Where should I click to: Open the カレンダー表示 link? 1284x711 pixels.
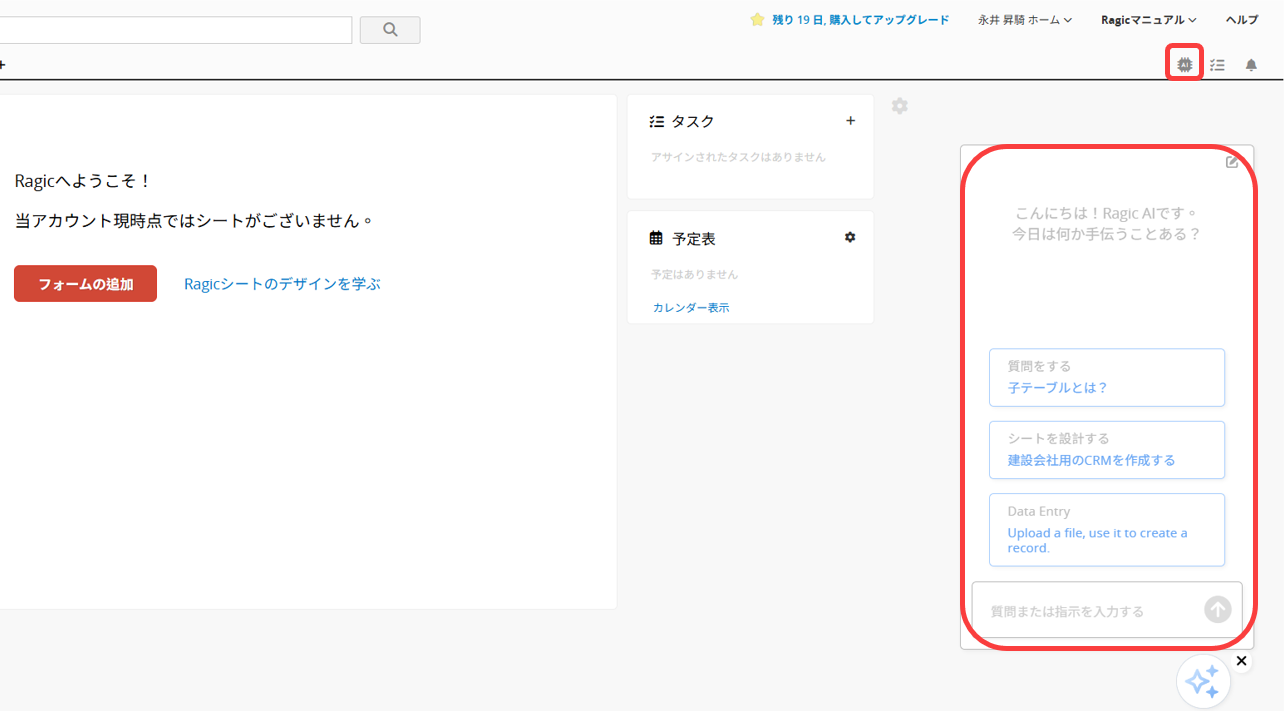[x=691, y=308]
